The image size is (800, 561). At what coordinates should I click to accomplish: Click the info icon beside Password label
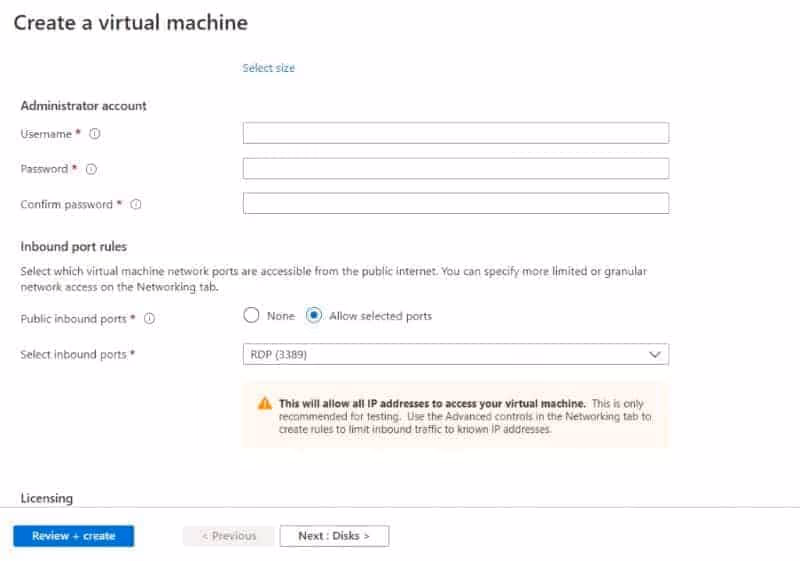click(91, 169)
